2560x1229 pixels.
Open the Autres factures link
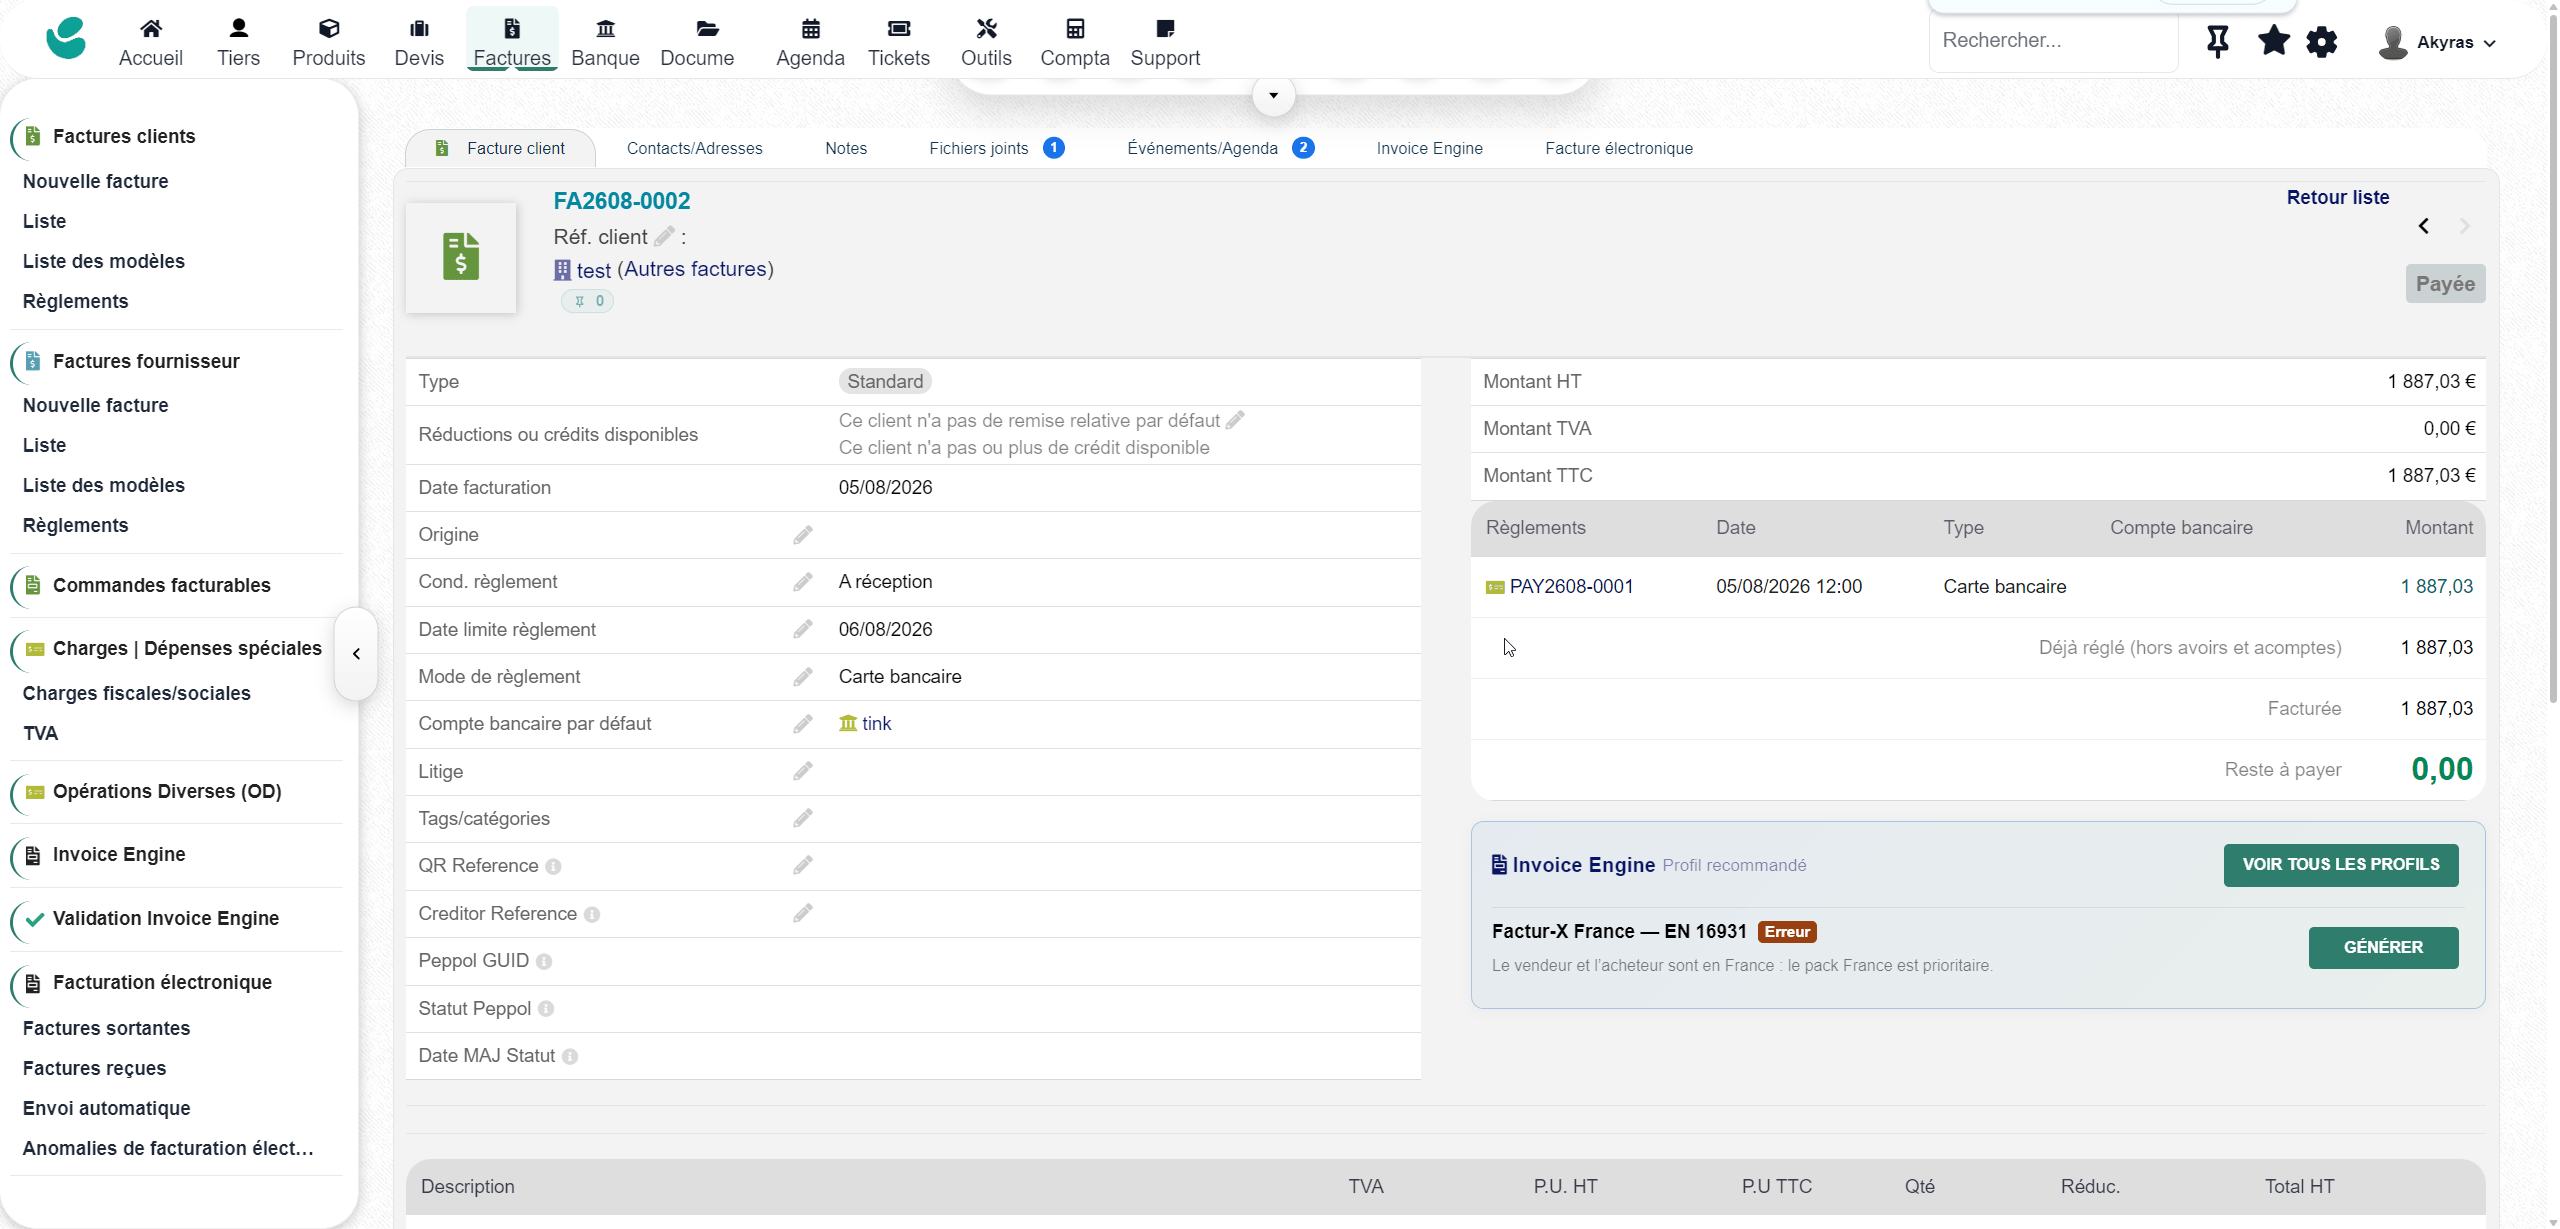click(696, 269)
